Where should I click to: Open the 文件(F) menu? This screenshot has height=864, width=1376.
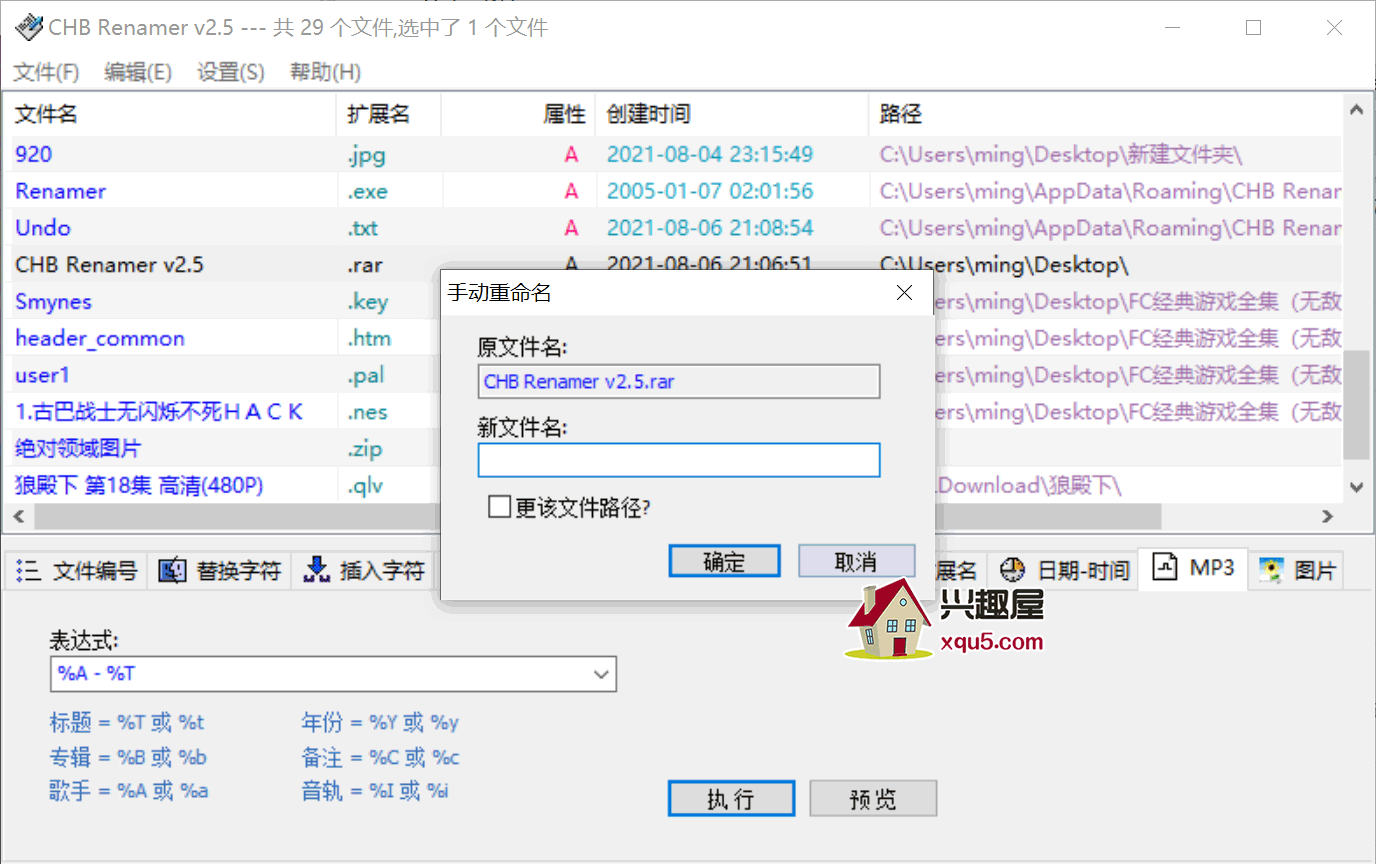tap(46, 72)
